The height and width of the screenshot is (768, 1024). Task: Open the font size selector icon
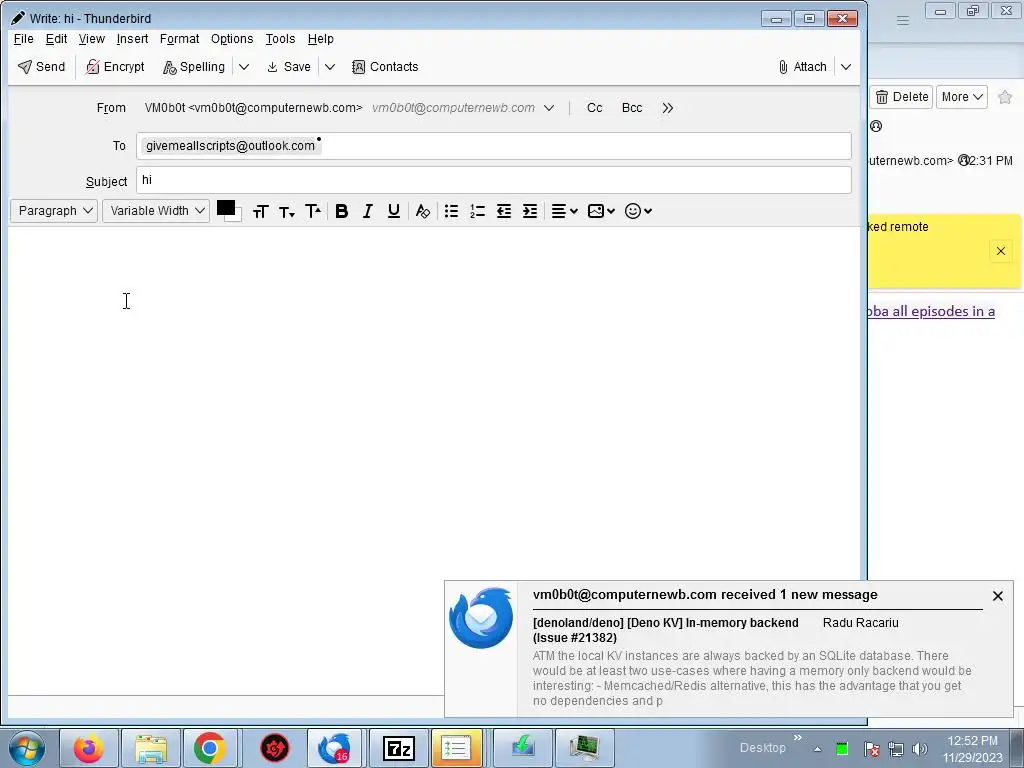click(x=261, y=211)
